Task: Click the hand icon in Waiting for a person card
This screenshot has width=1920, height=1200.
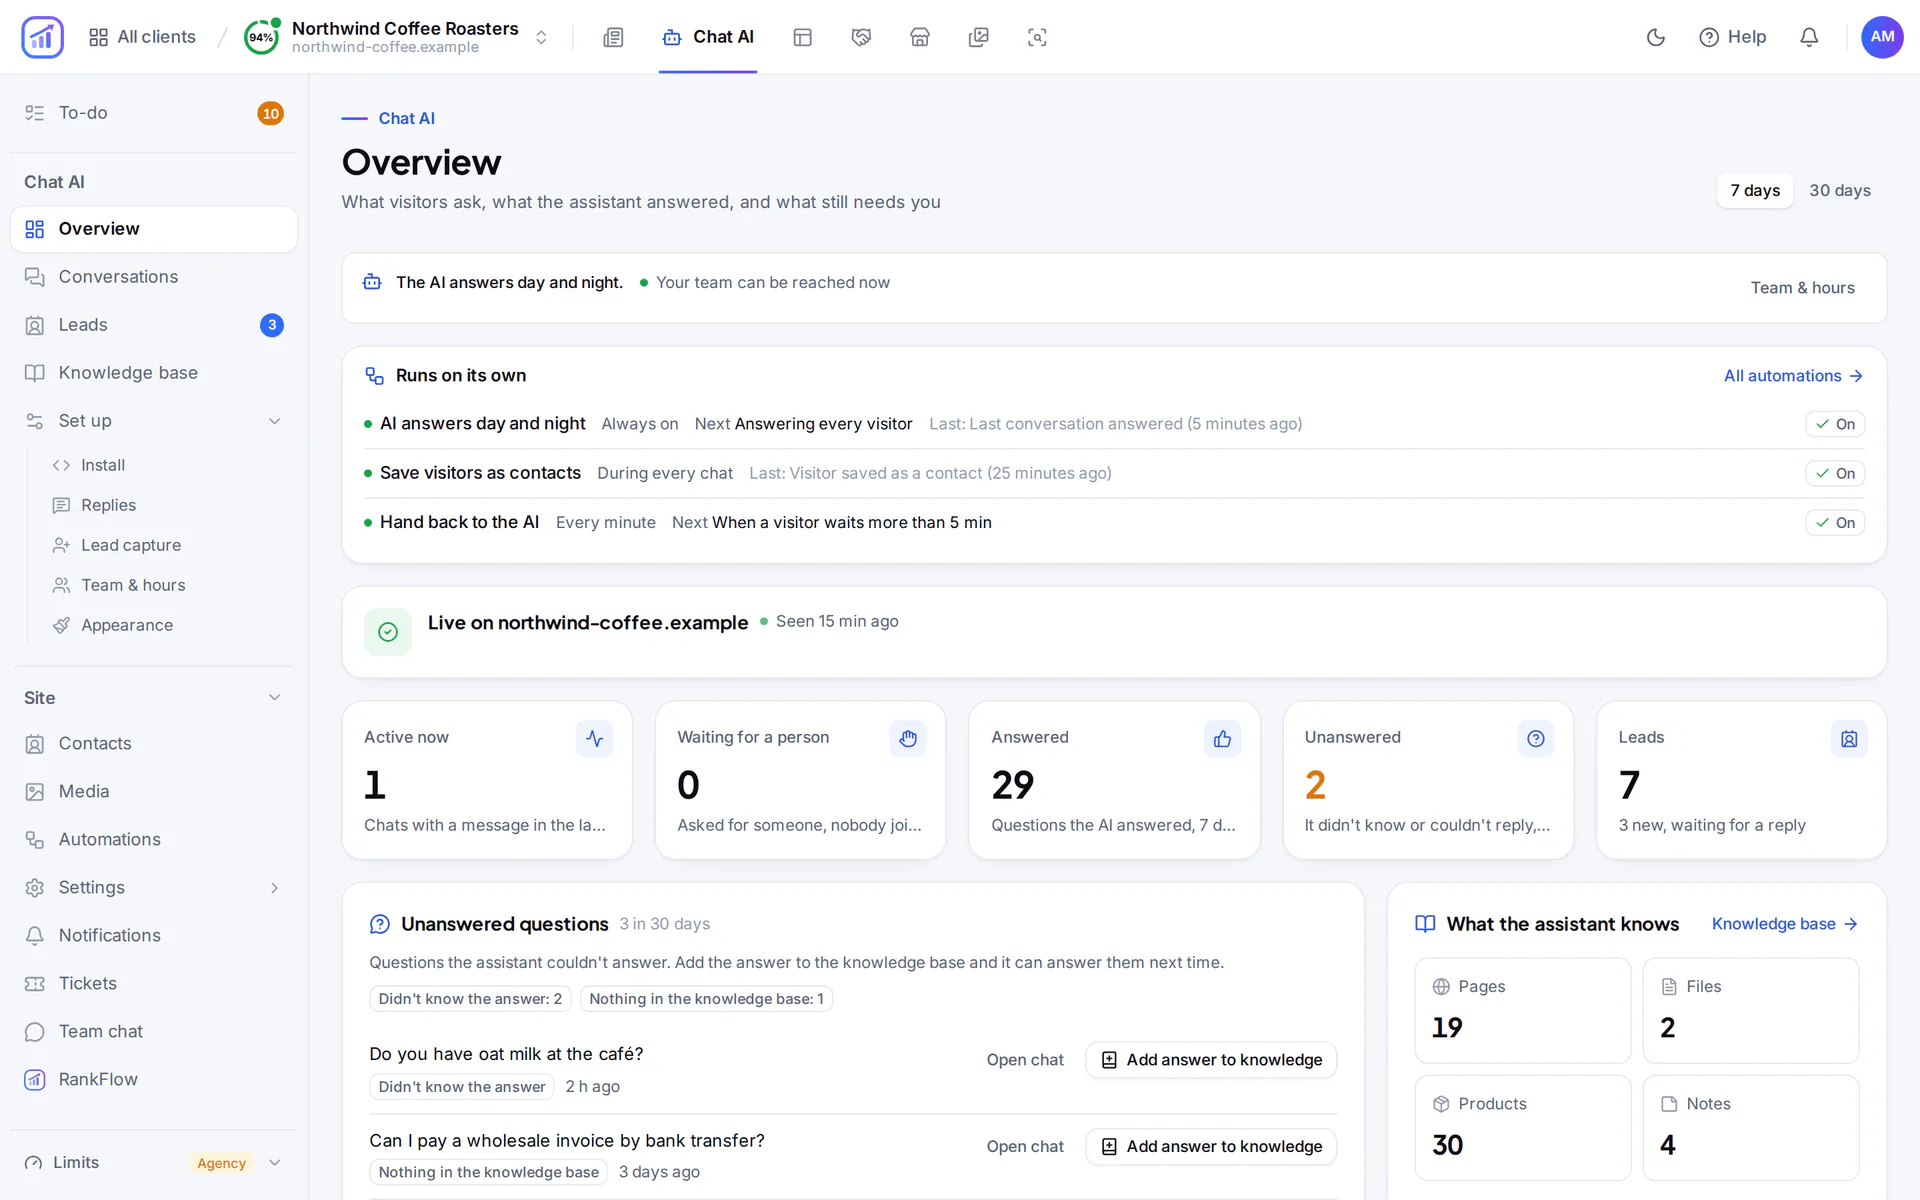Action: tap(908, 739)
